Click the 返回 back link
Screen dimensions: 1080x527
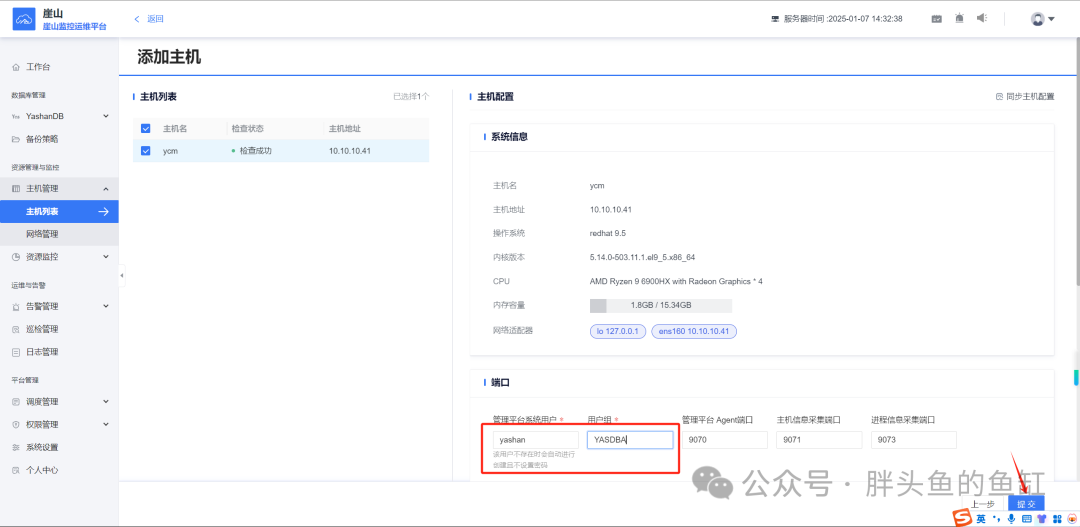pos(149,19)
